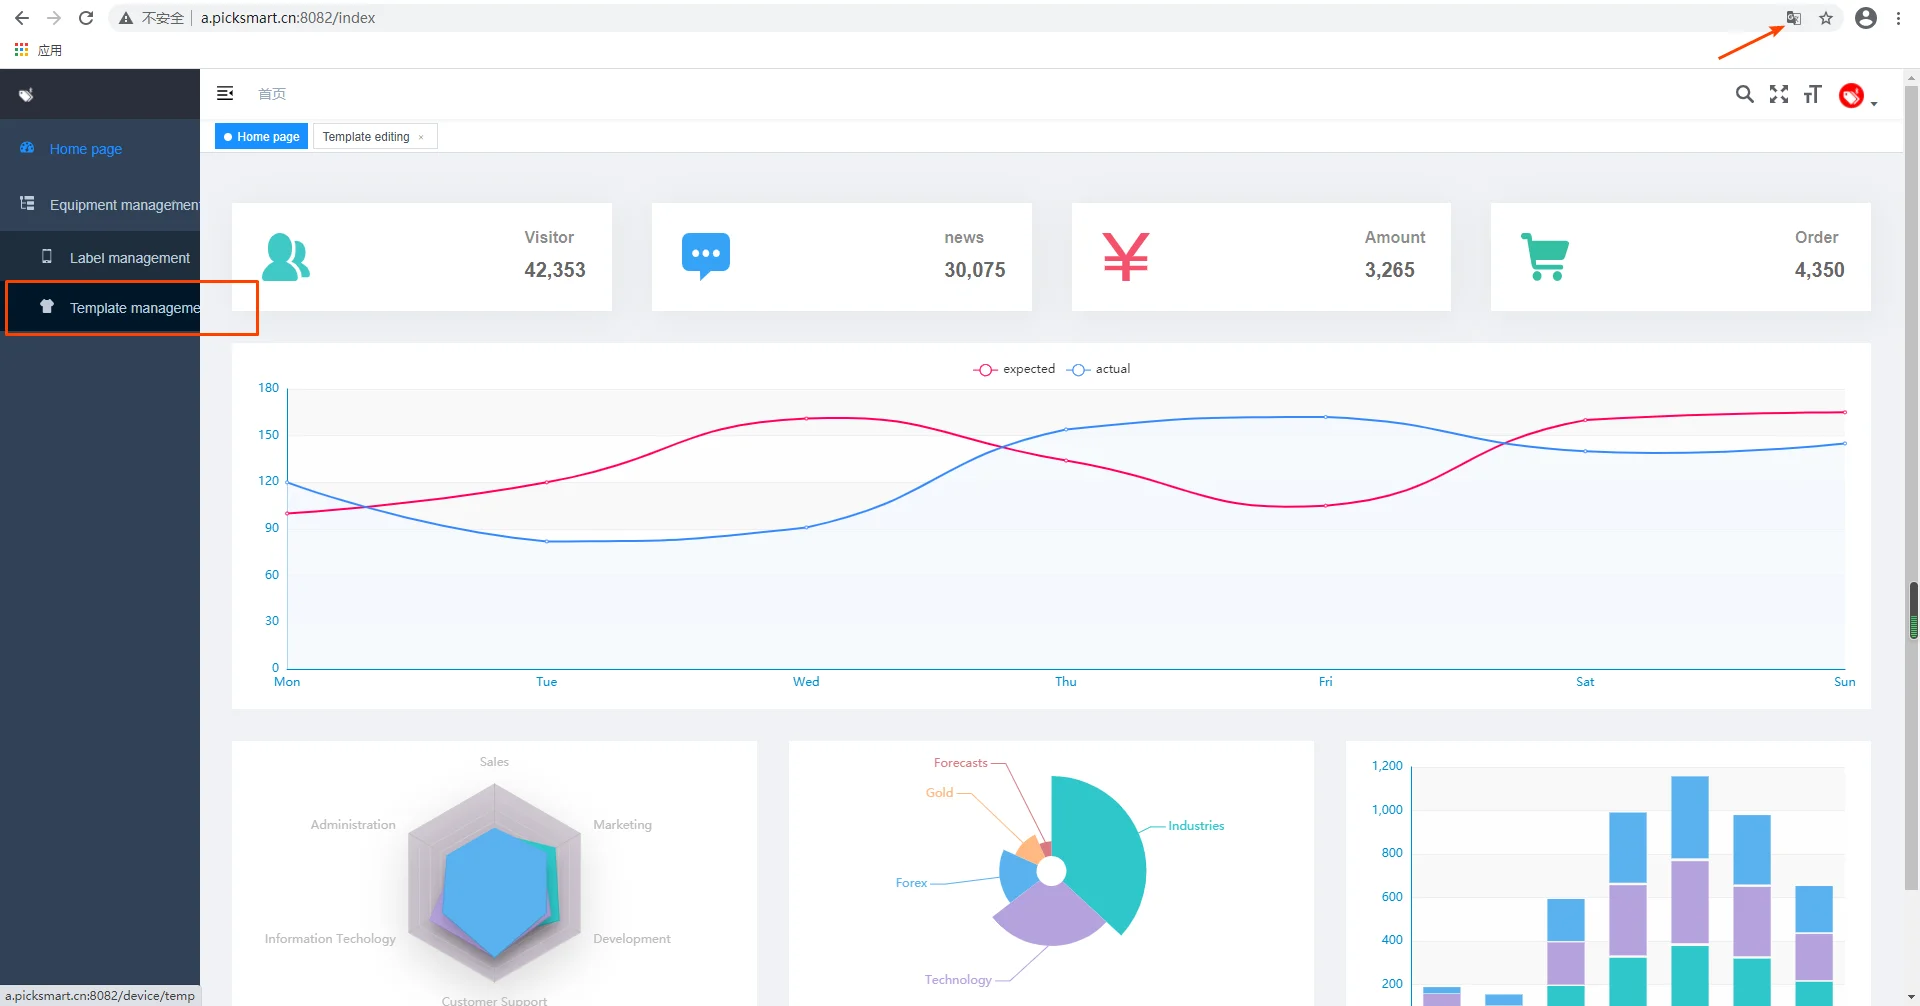Image resolution: width=1920 pixels, height=1006 pixels.
Task: Collapse sidebar with the hamburger icon
Action: point(225,93)
